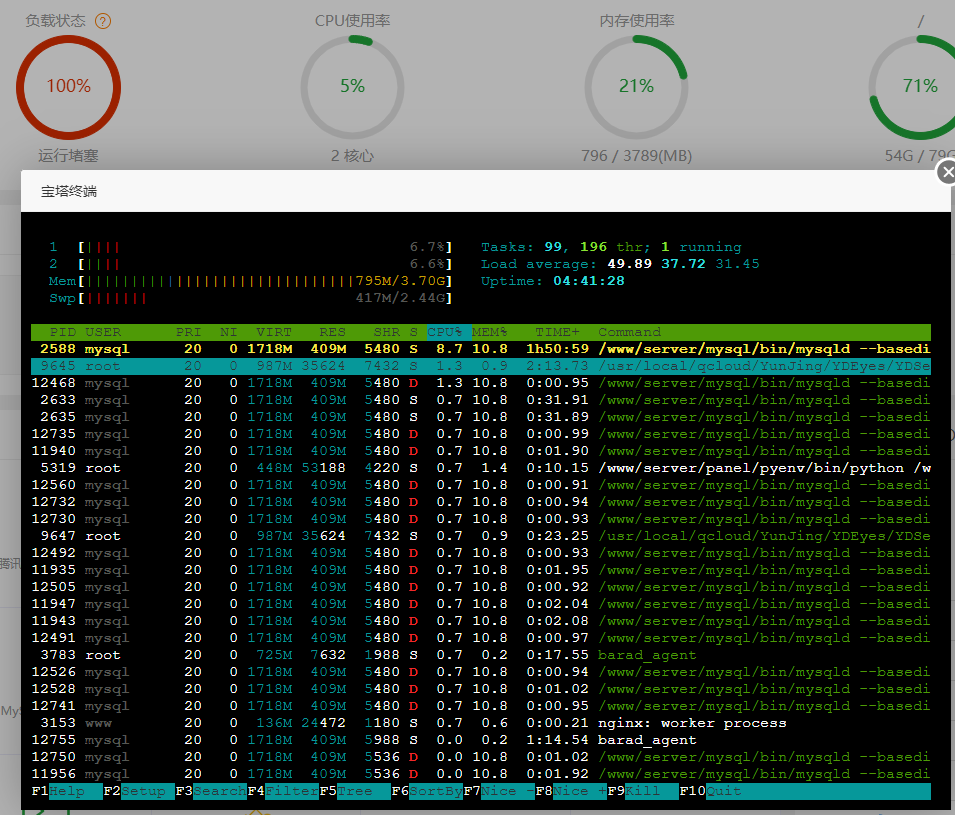Click the 宝塔终端 dialog title
955x815 pixels.
pos(69,191)
